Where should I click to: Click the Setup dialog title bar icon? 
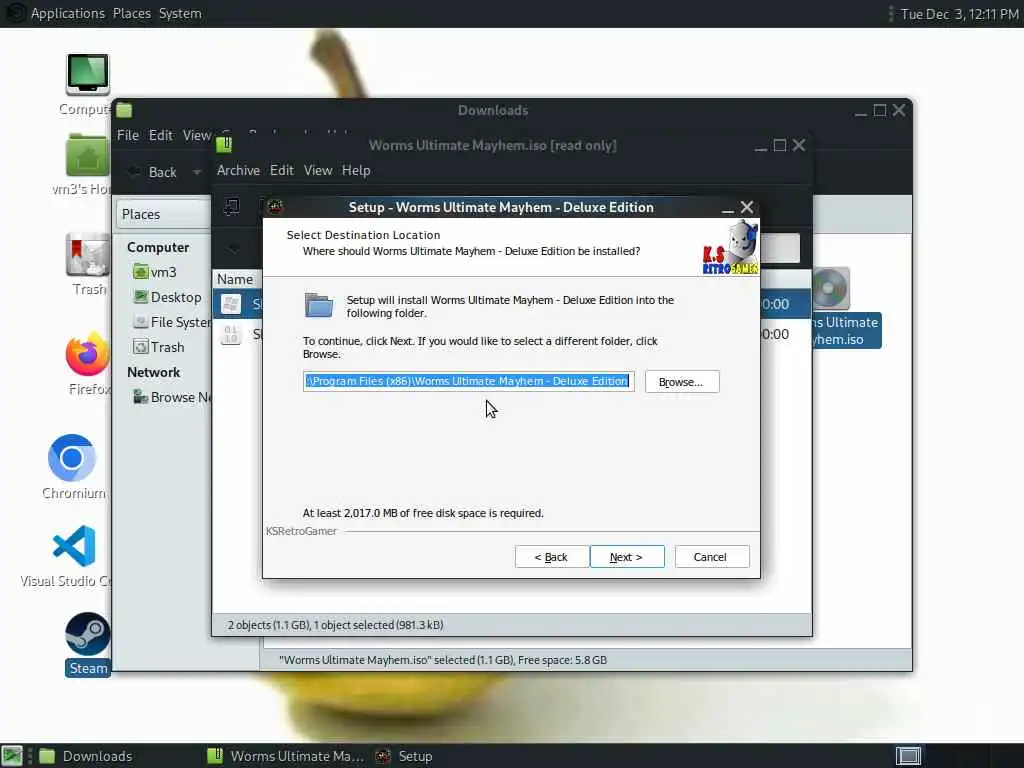pyautogui.click(x=275, y=207)
